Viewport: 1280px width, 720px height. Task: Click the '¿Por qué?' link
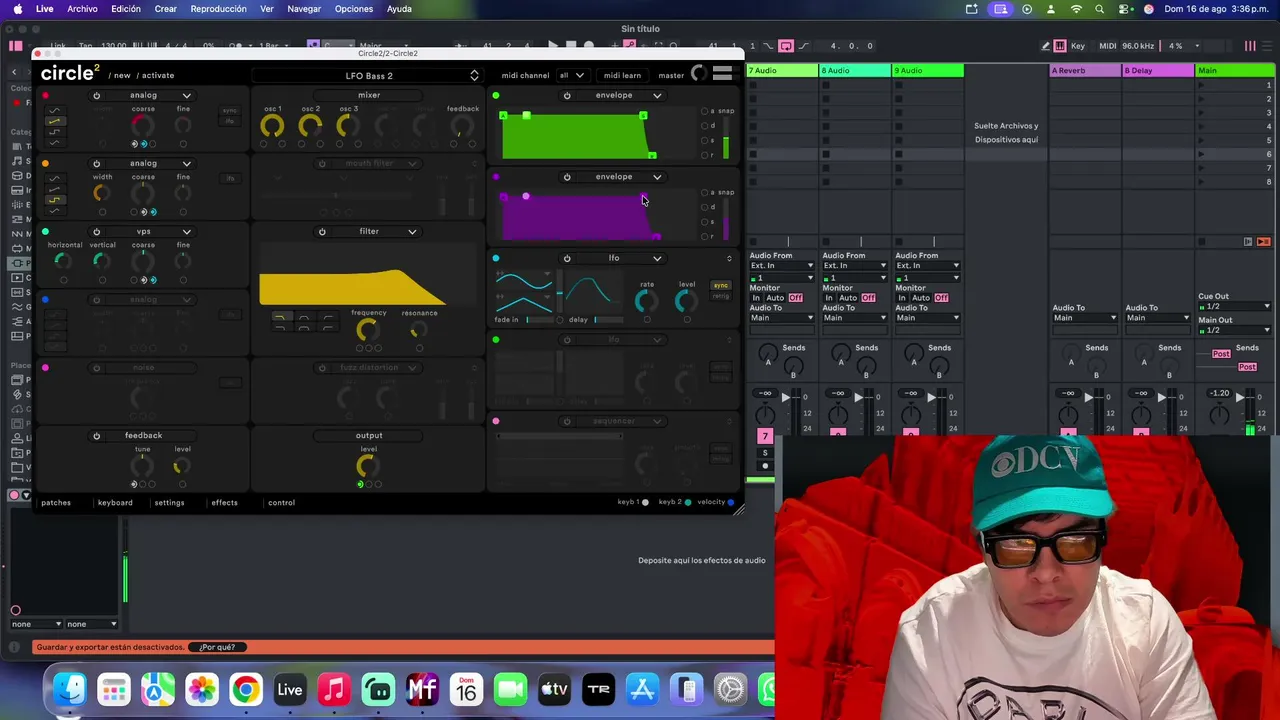pos(217,647)
